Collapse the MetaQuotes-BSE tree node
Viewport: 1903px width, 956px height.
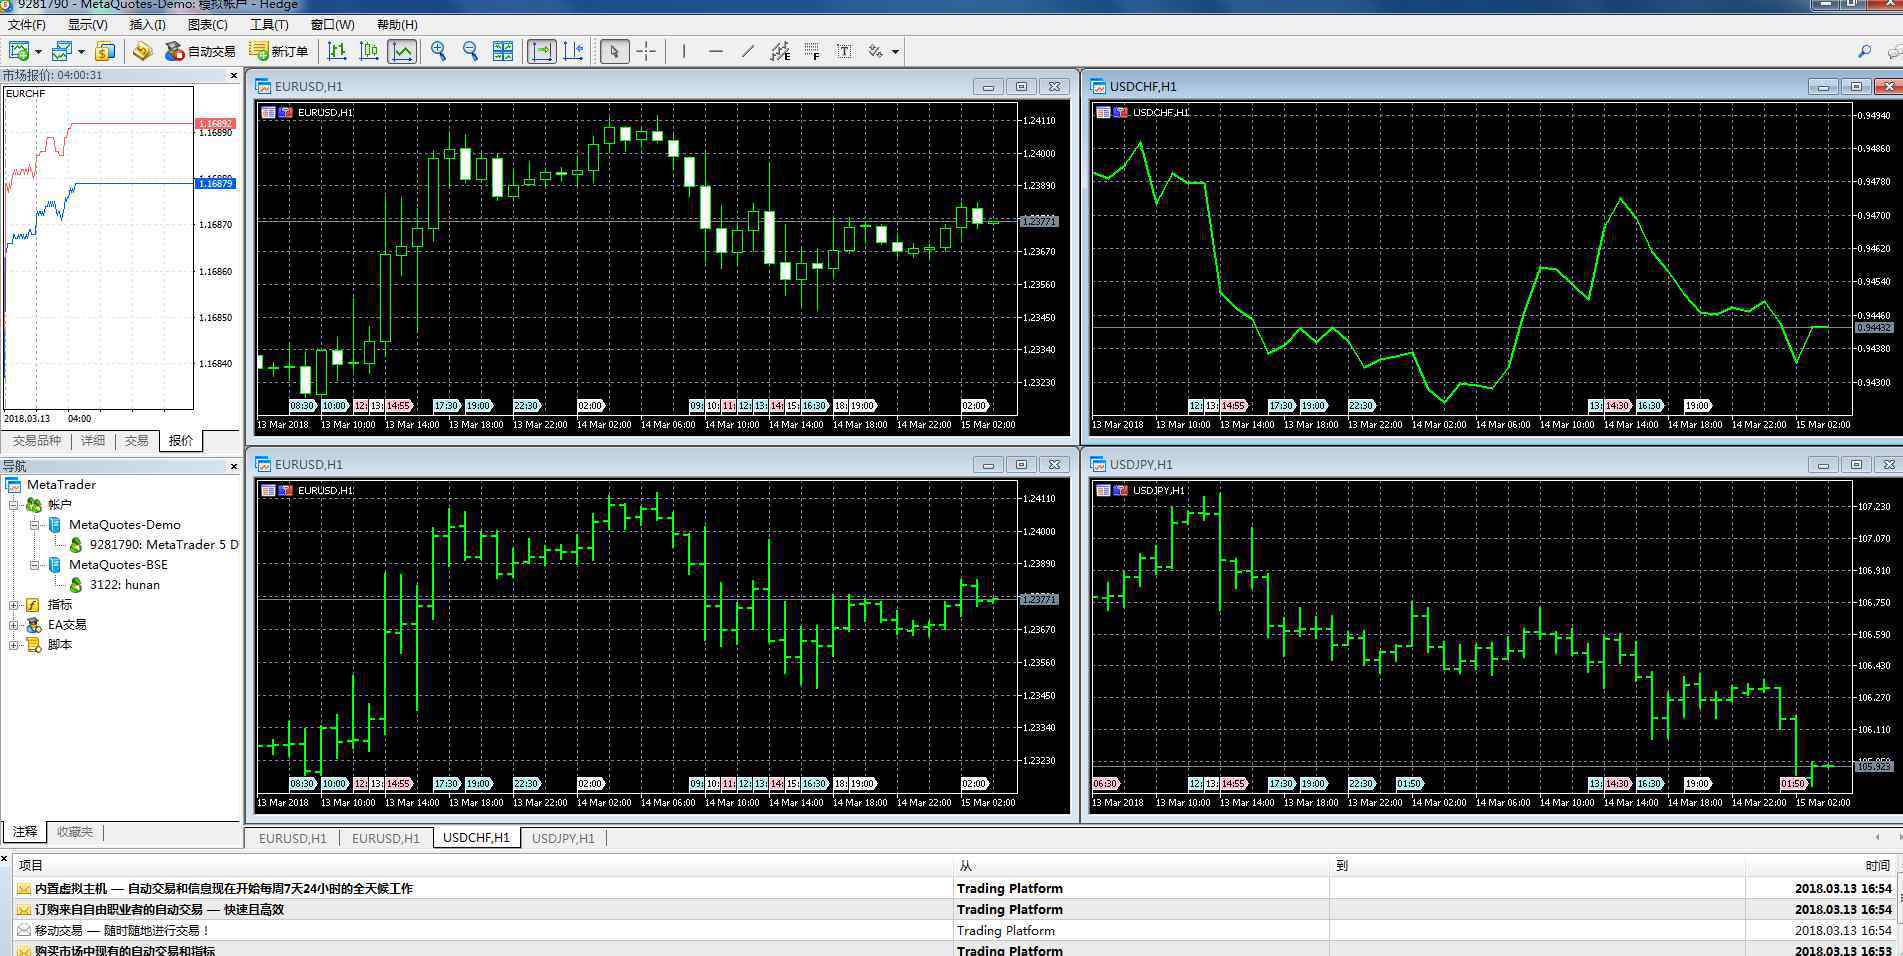(x=35, y=565)
